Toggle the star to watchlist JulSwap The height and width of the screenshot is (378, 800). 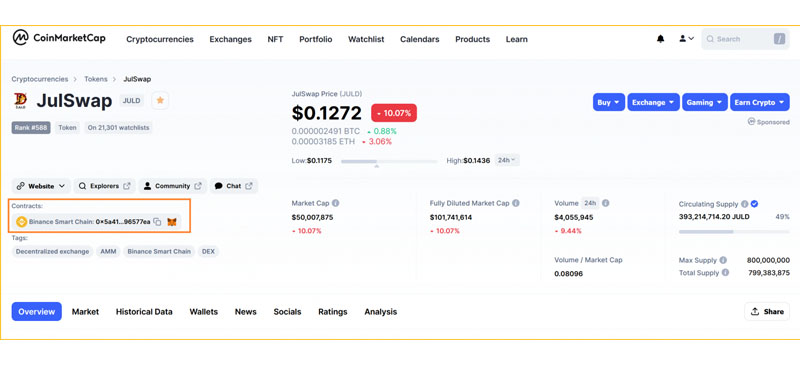click(x=160, y=100)
